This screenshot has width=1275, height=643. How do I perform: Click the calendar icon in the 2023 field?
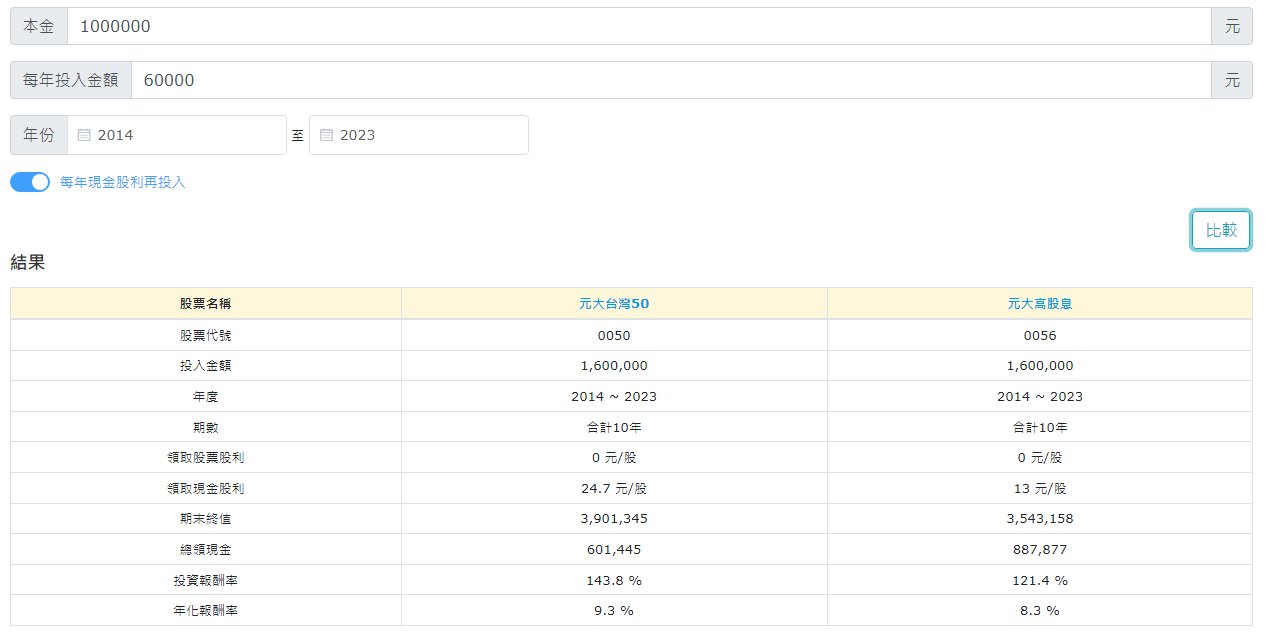pyautogui.click(x=326, y=135)
